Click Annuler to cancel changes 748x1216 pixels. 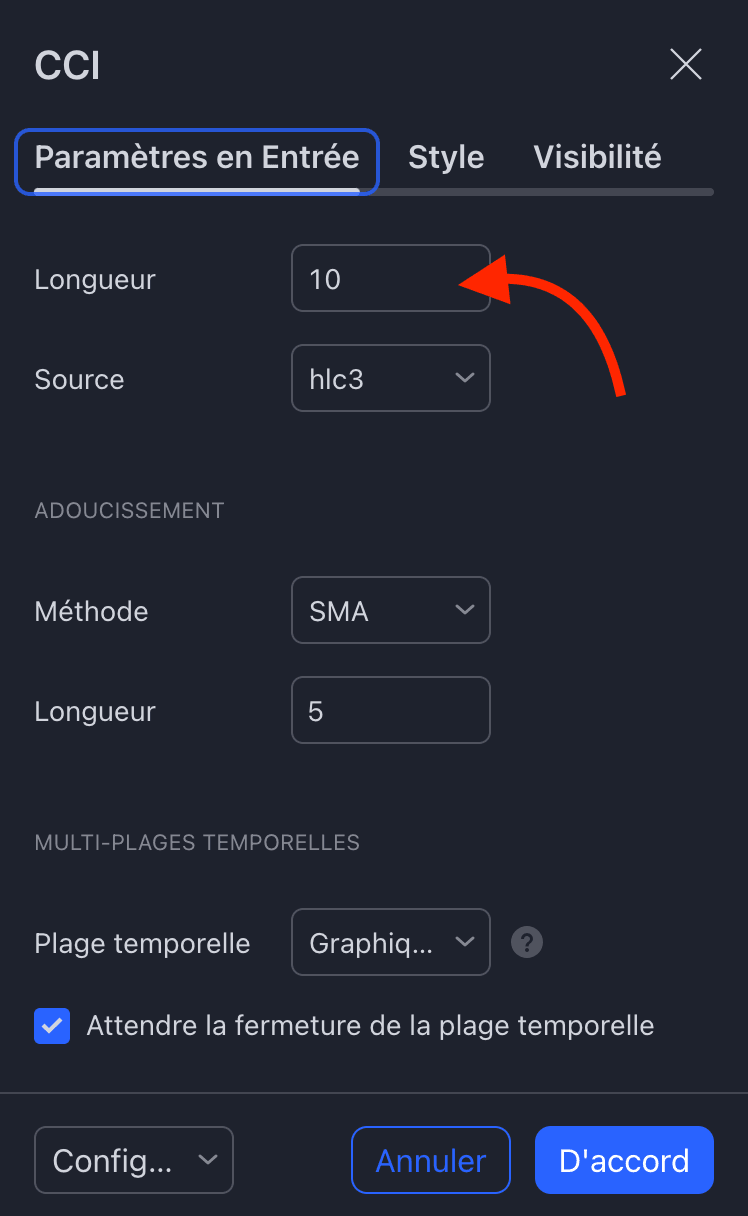430,1160
